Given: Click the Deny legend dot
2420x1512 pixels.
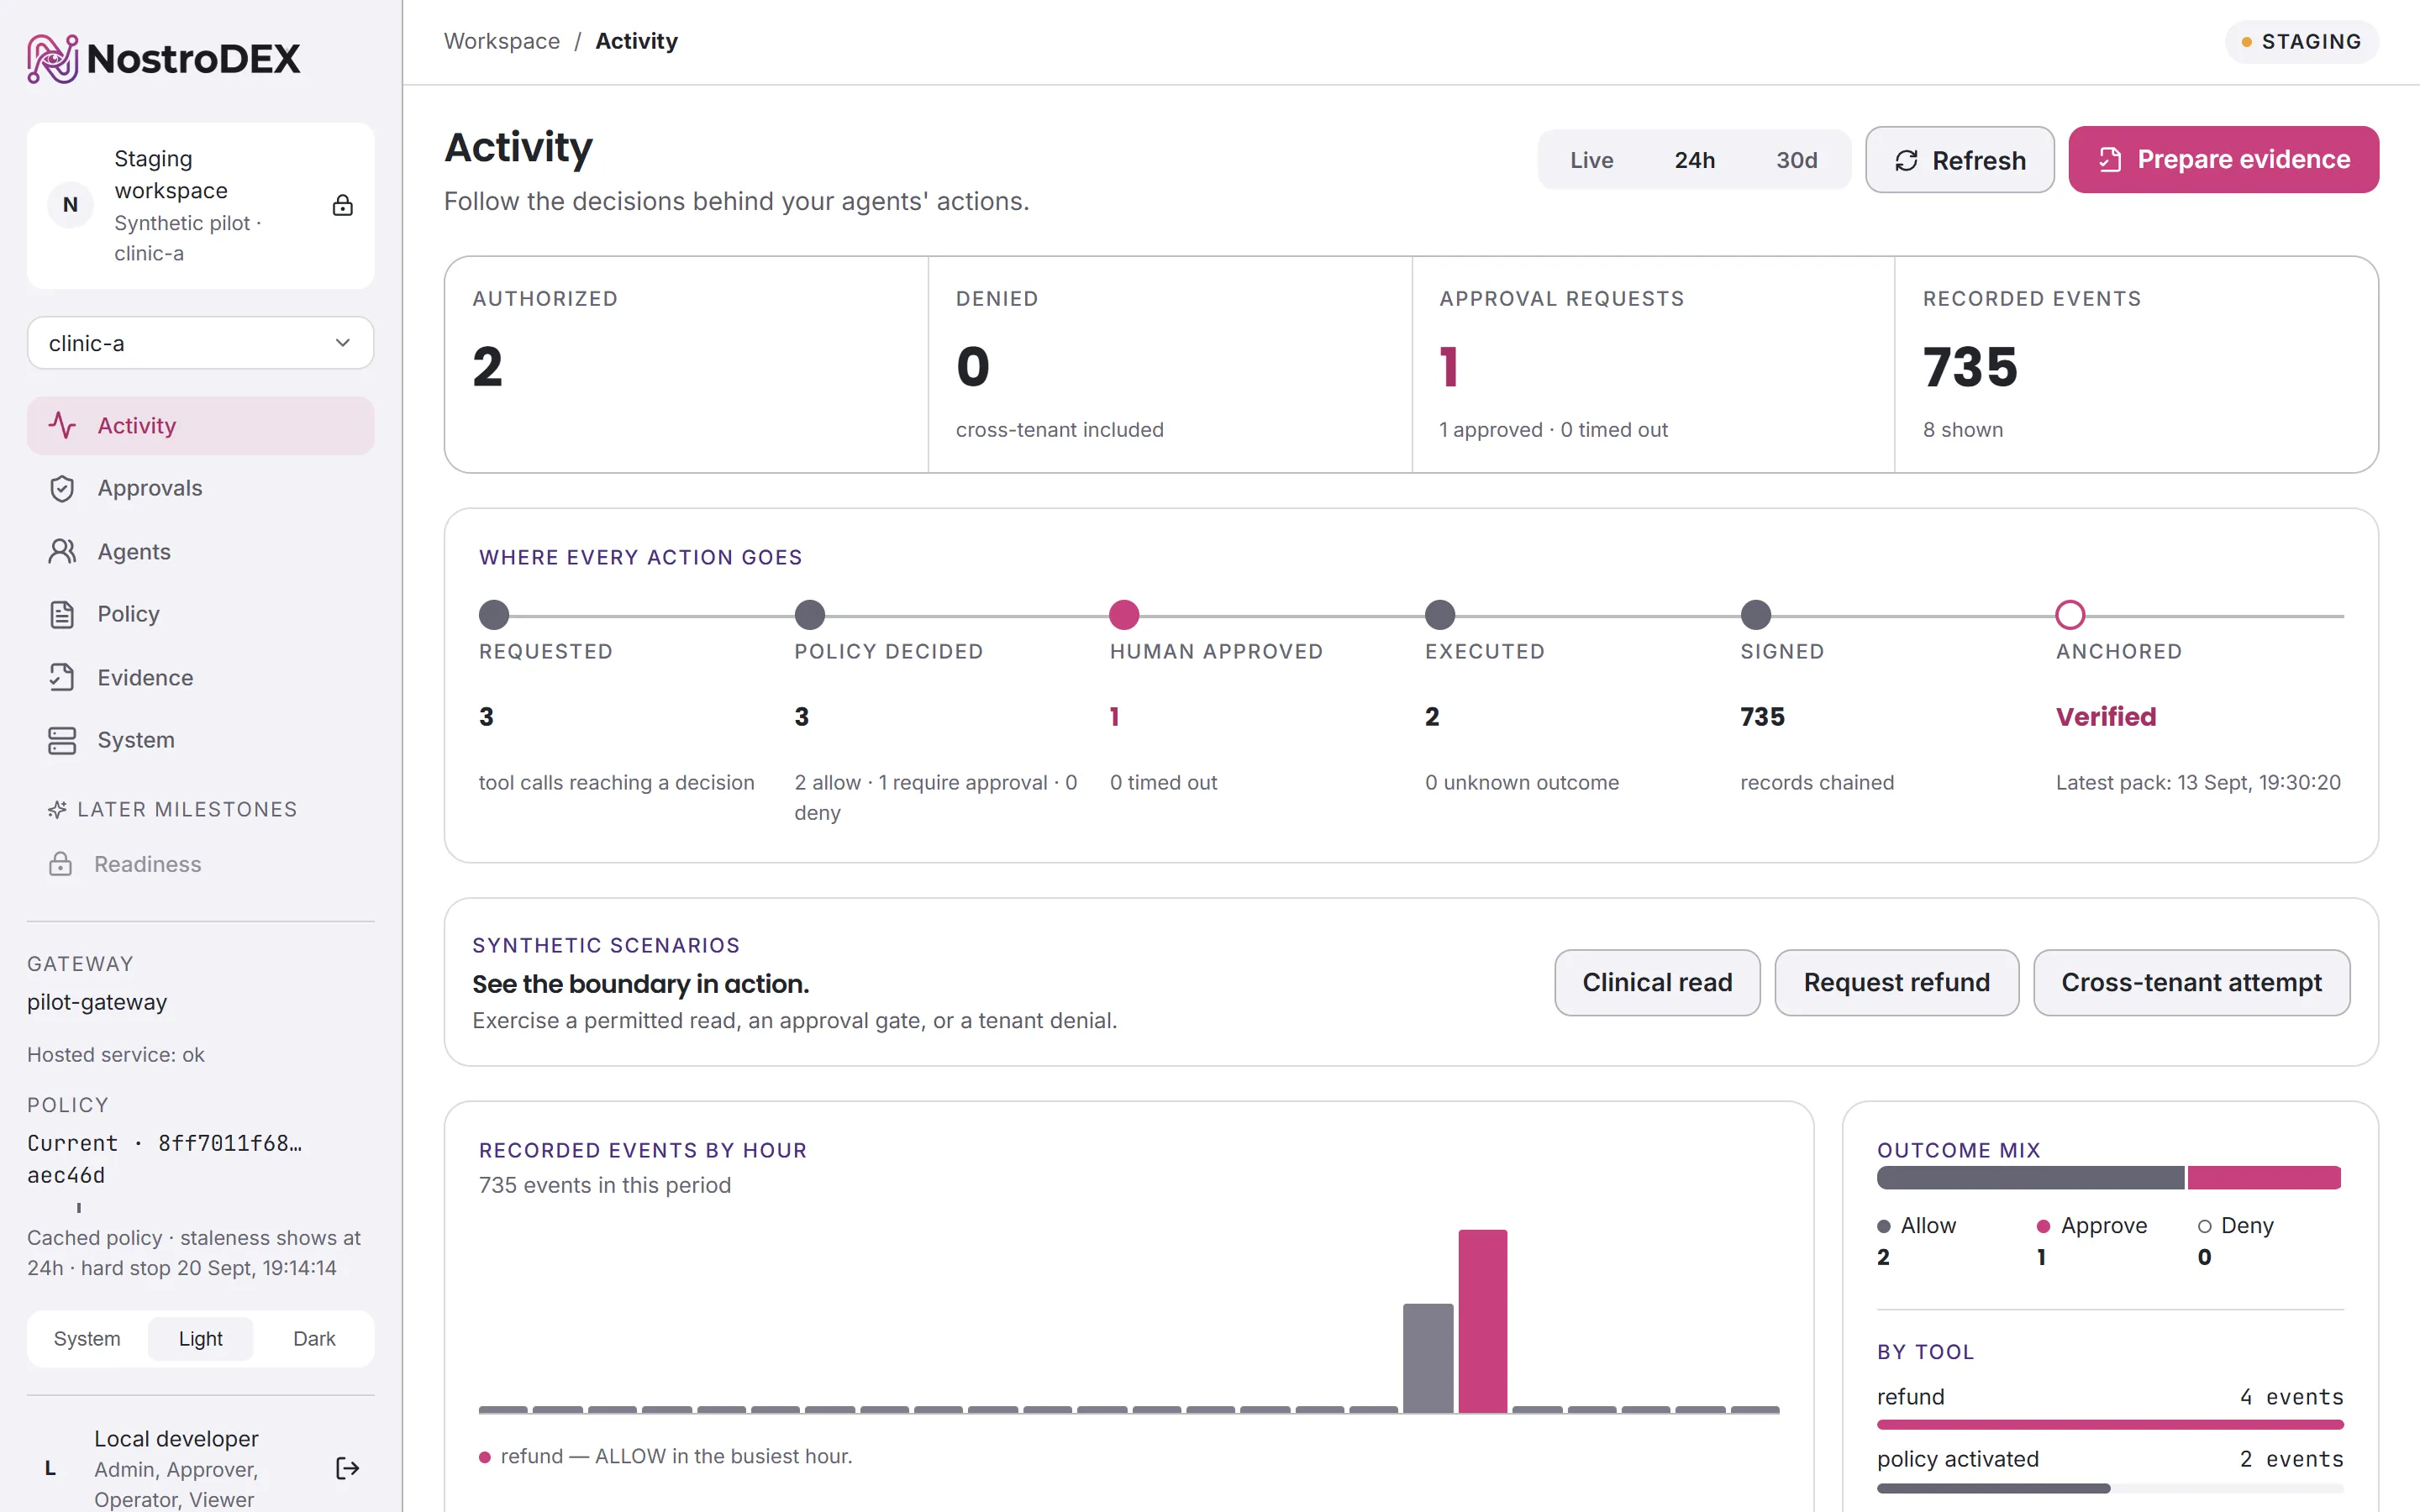Looking at the screenshot, I should 2204,1226.
